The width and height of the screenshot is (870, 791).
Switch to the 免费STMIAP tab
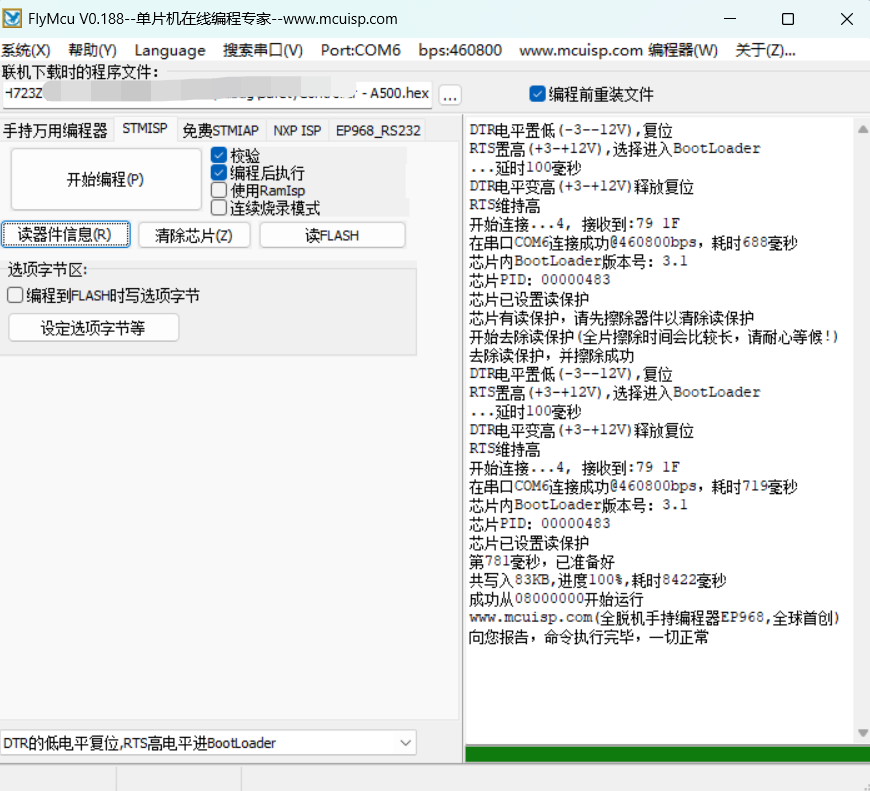pyautogui.click(x=220, y=130)
